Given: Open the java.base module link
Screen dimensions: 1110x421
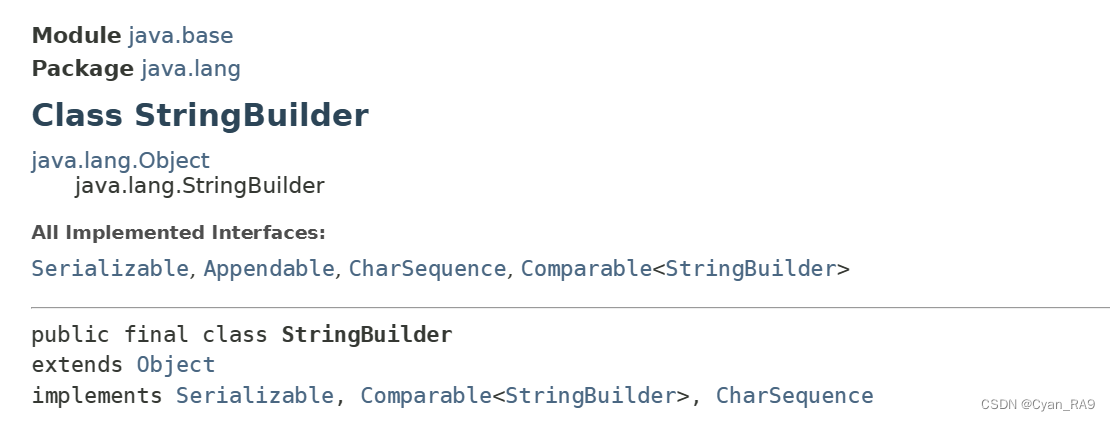Looking at the screenshot, I should click(181, 35).
